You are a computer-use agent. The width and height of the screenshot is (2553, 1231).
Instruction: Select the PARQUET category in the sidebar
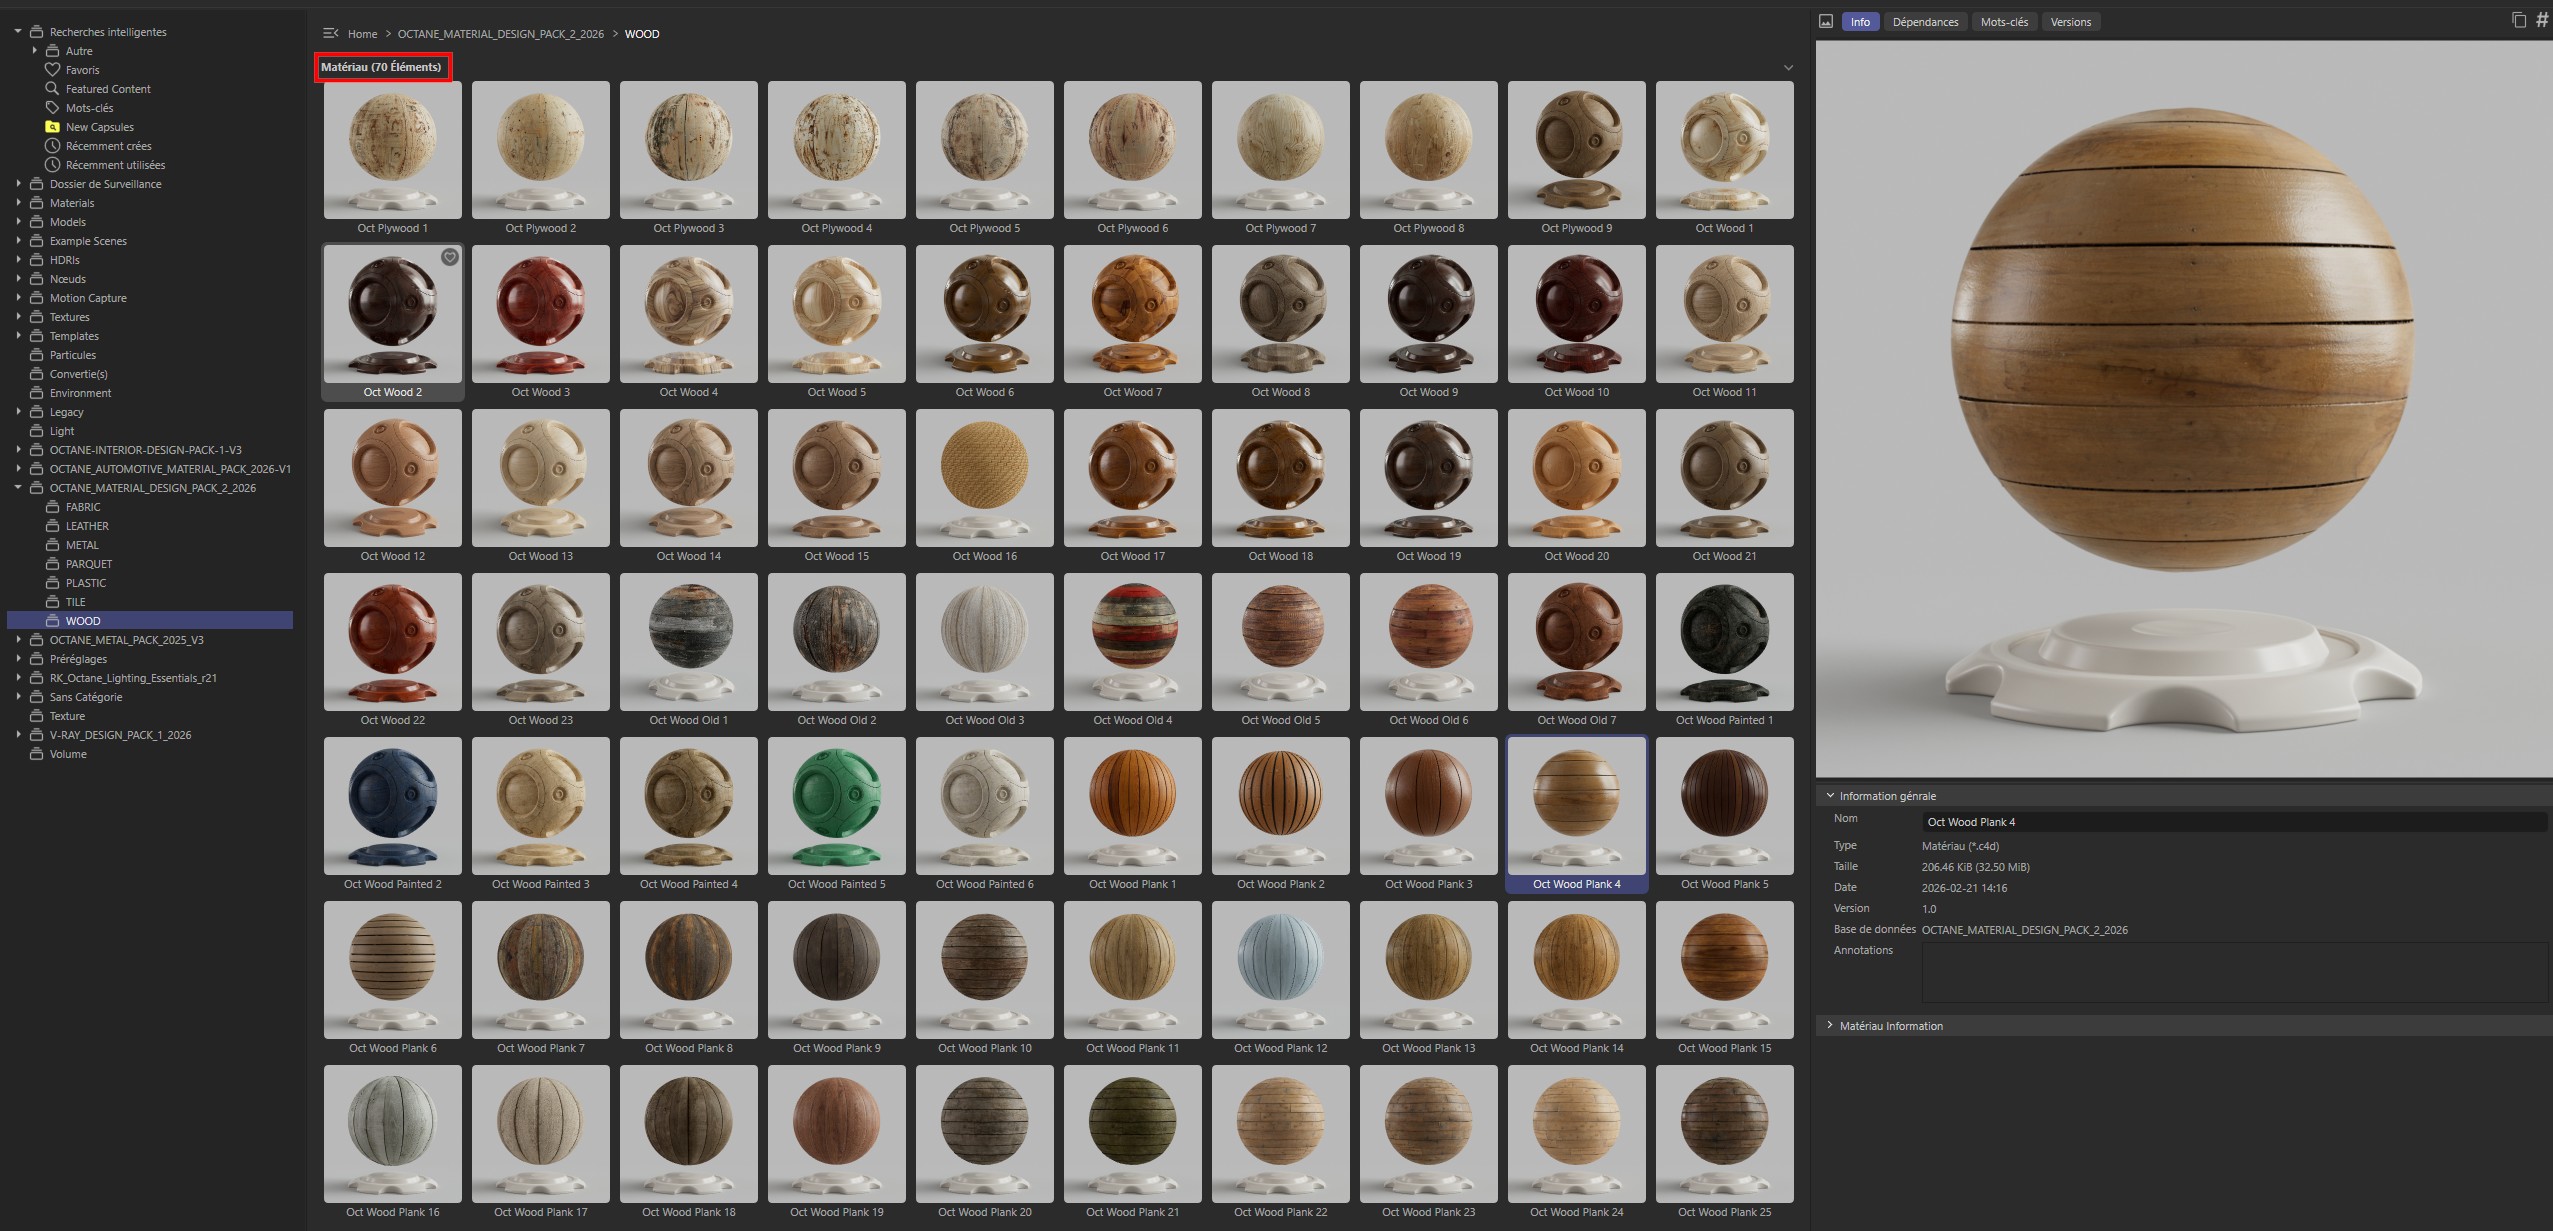[x=88, y=563]
